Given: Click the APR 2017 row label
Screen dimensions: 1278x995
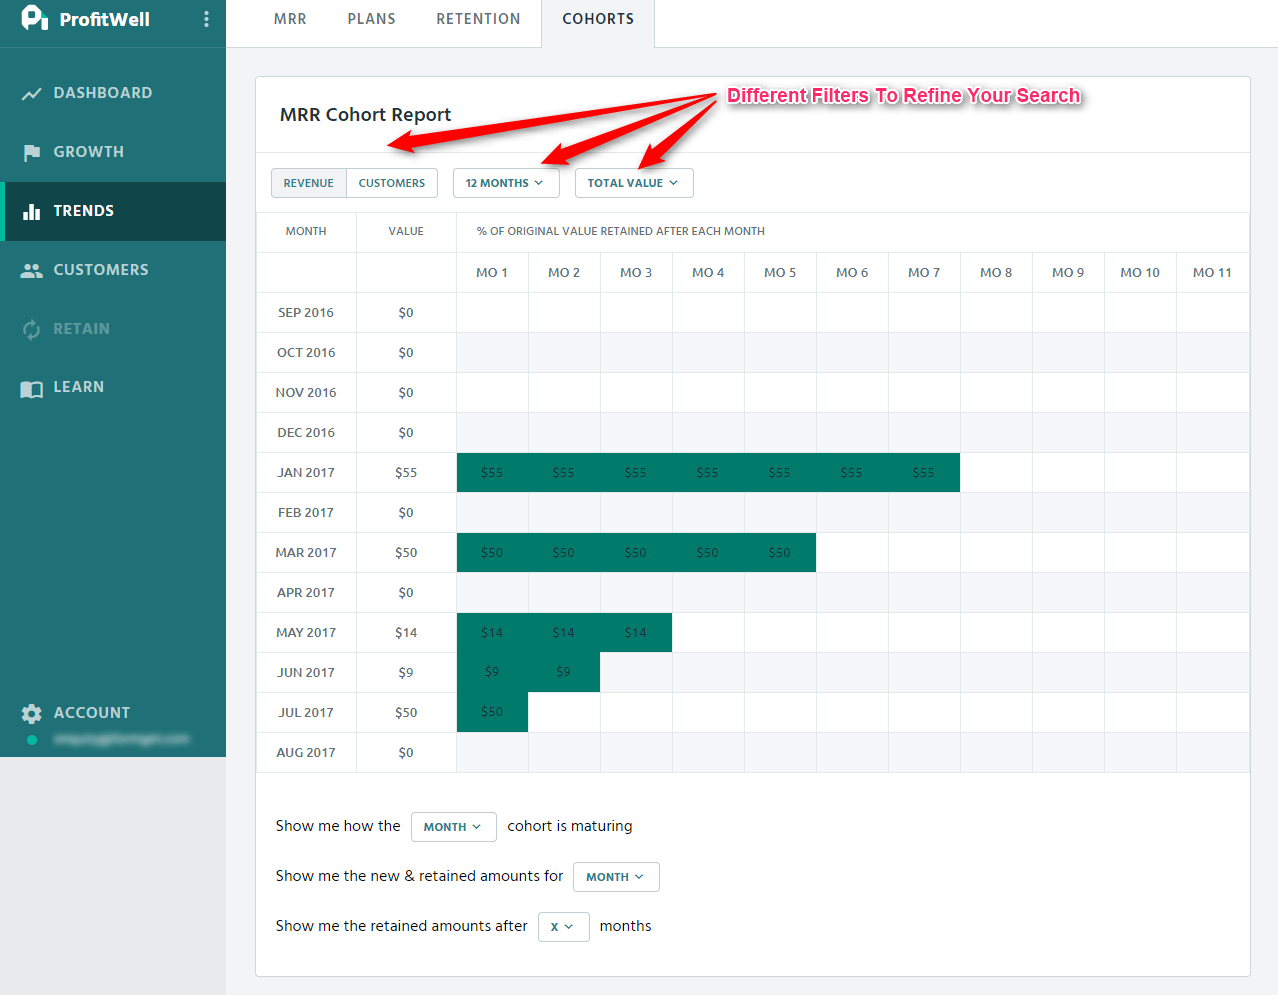Looking at the screenshot, I should click(x=306, y=593).
